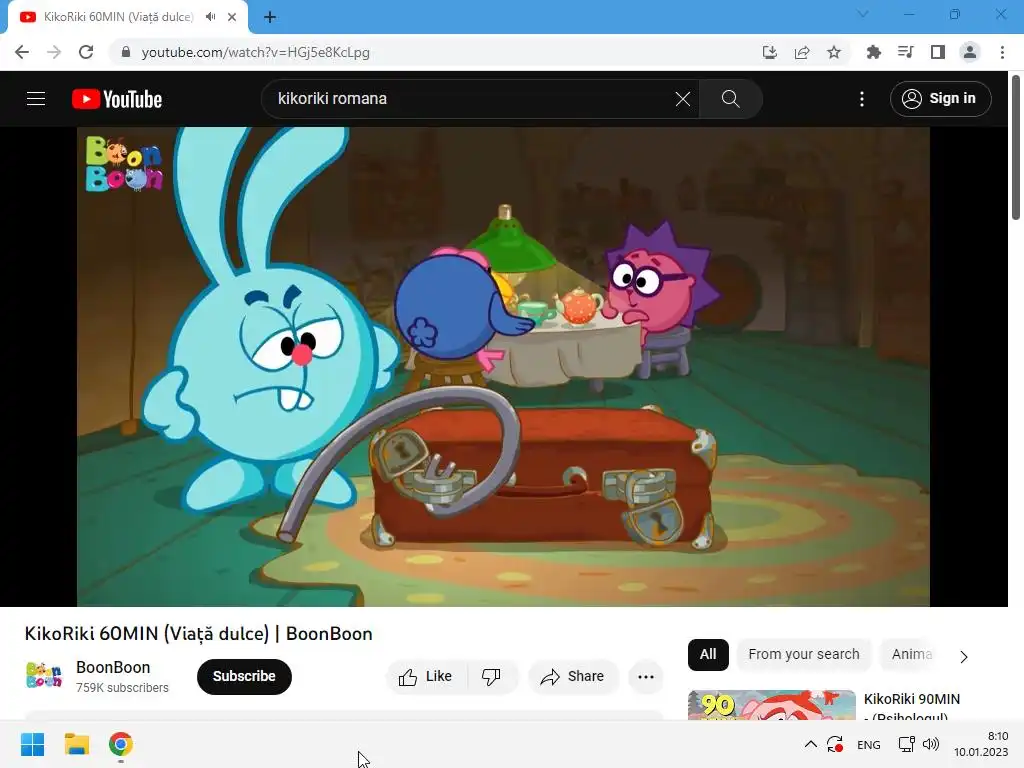1024x768 pixels.
Task: Close the KikoRiki 60MIN tab
Action: pos(232,17)
